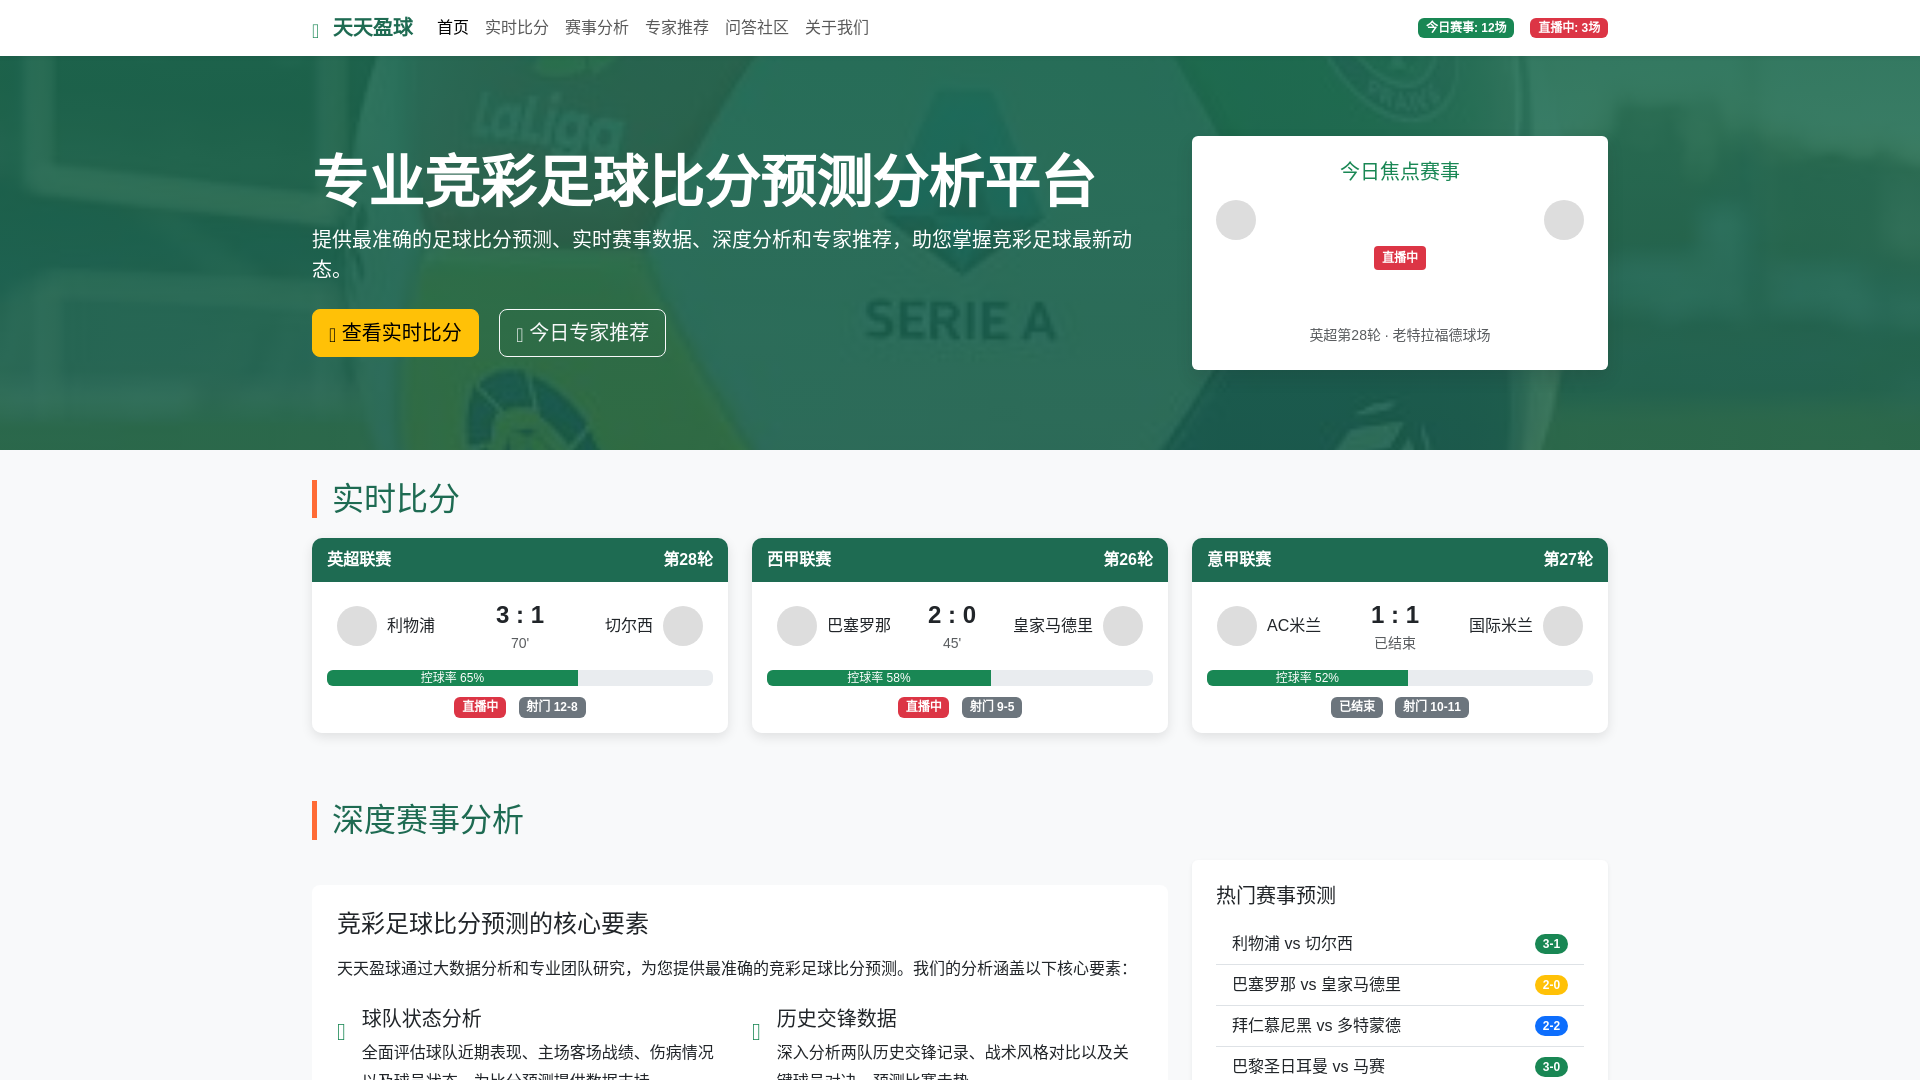Open 巴塞罗那 vs 皇家马德里 prediction

point(1400,985)
